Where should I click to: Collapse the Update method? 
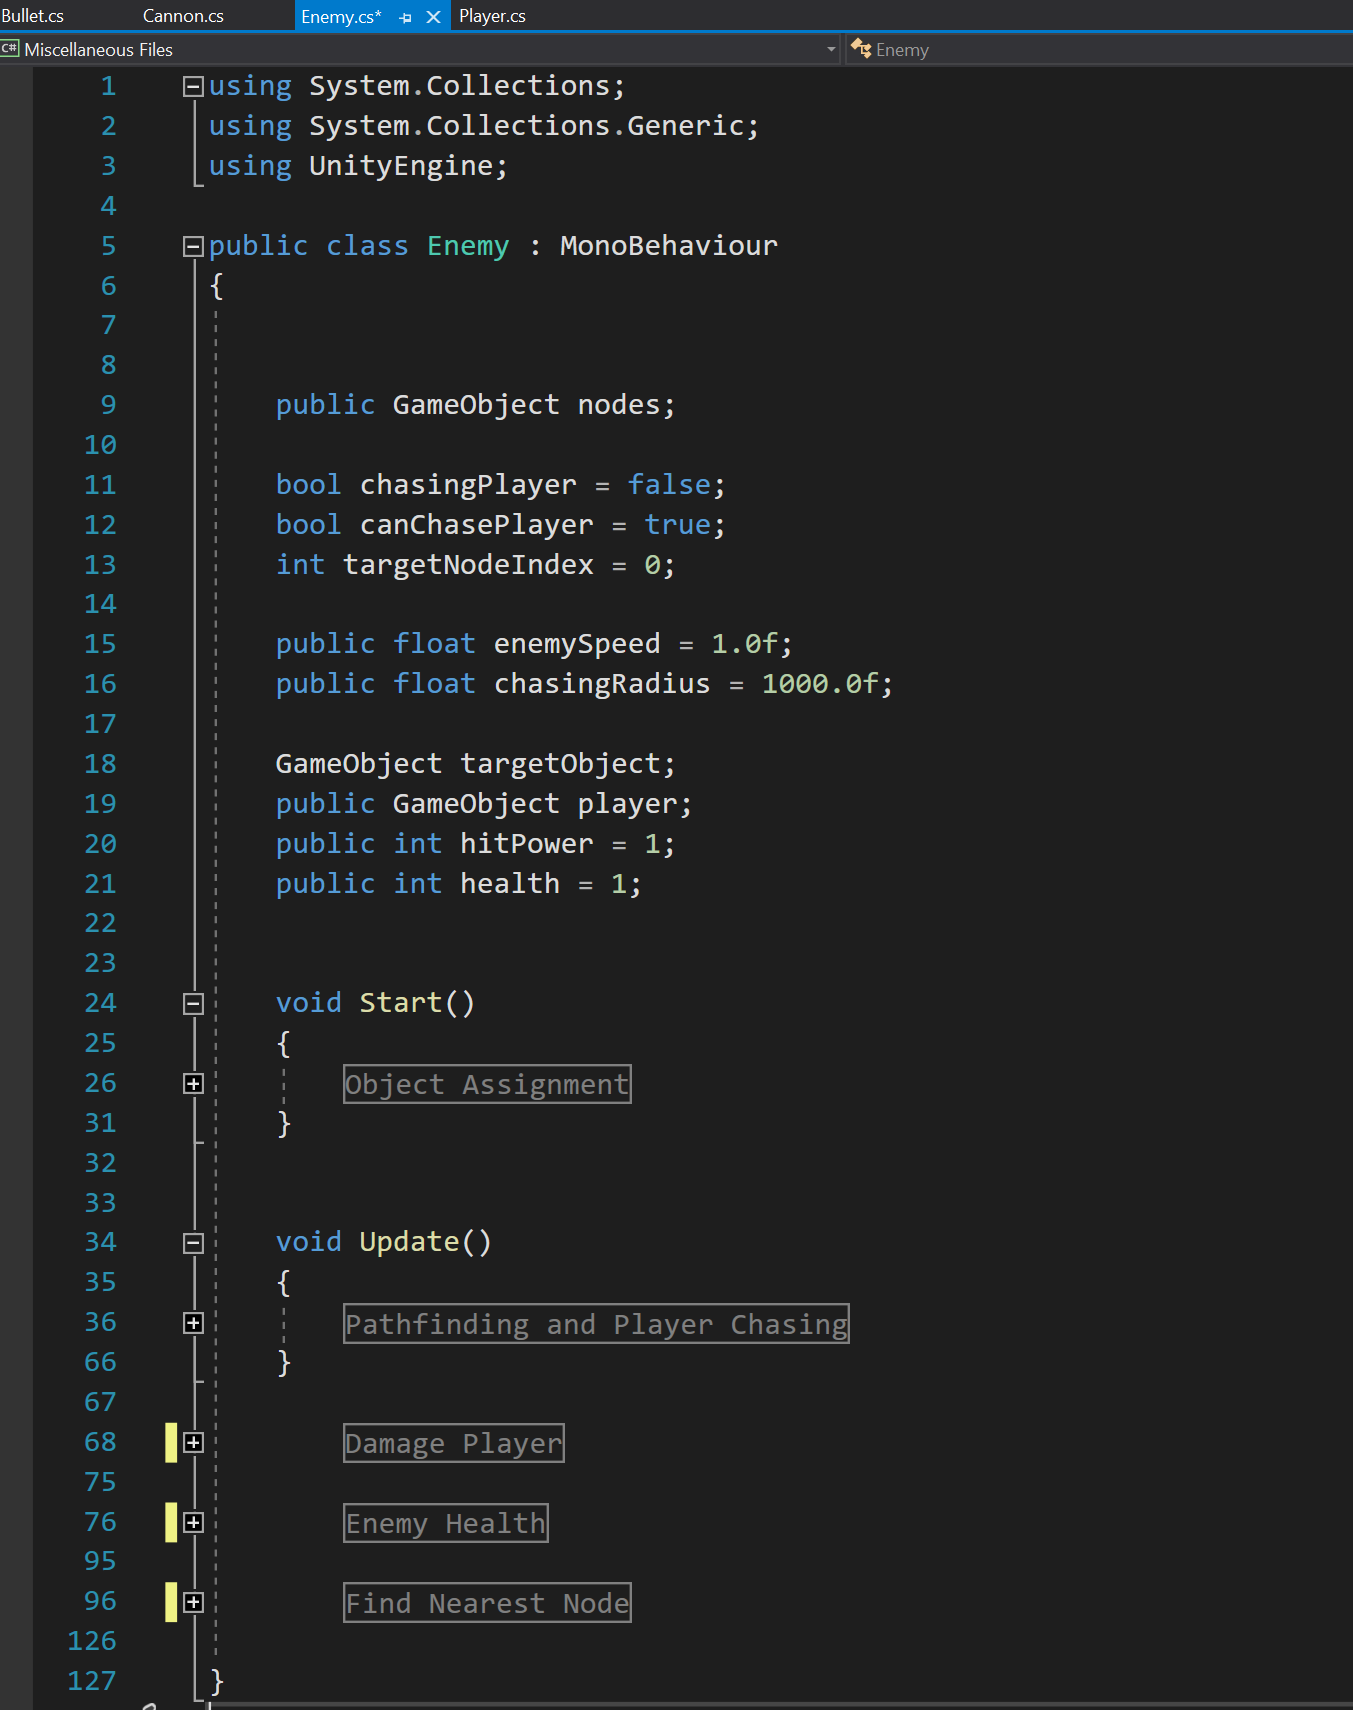pos(193,1243)
